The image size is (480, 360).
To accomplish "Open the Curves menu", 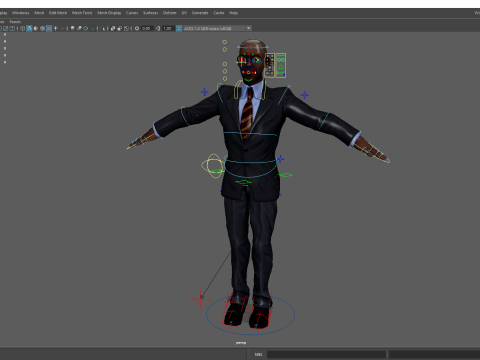I will [x=132, y=13].
